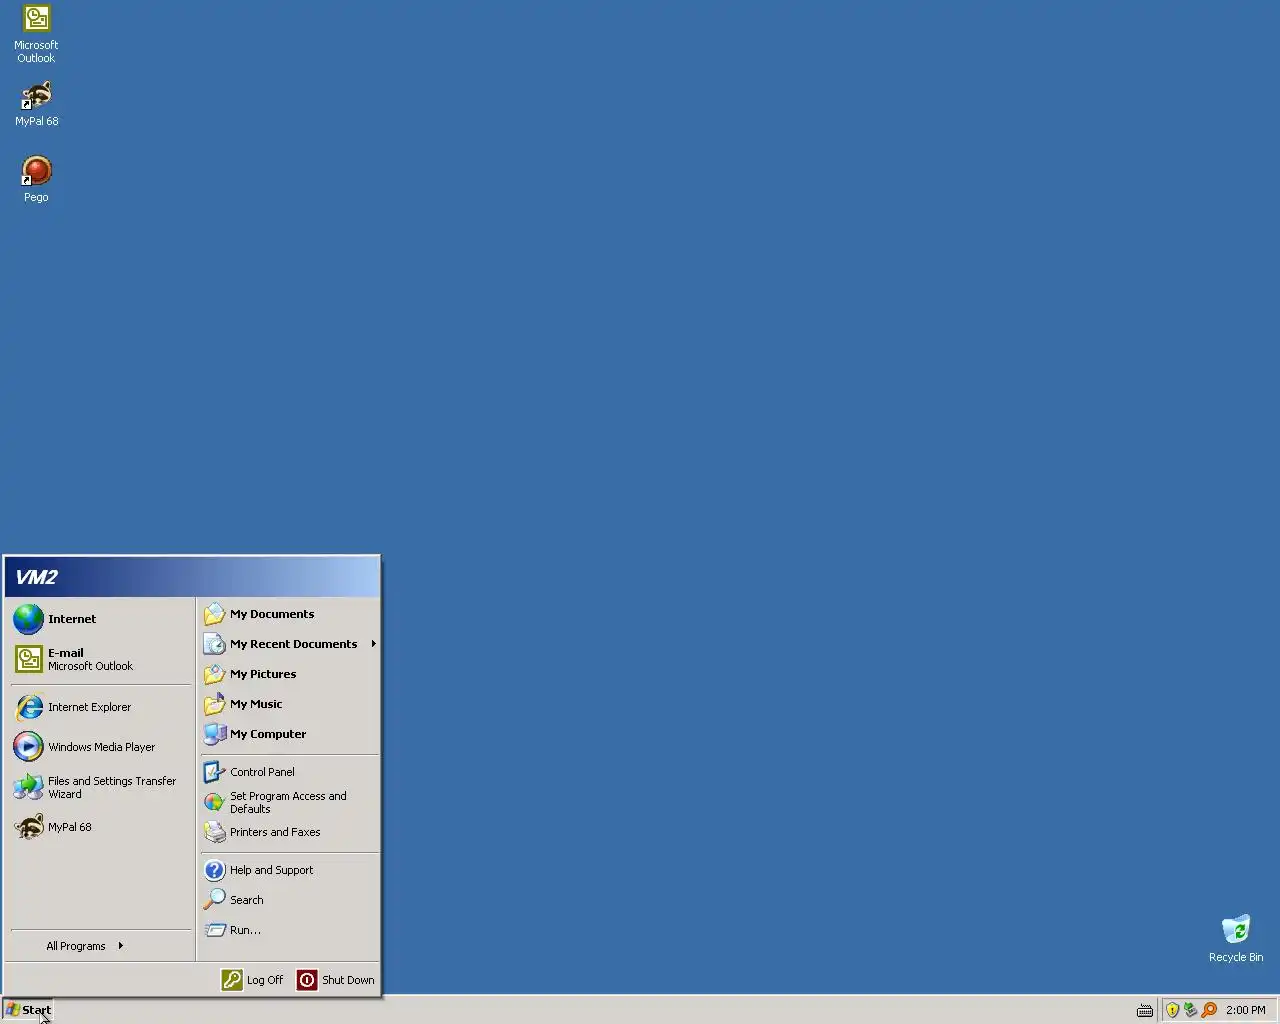Screen dimensions: 1280x1024
Task: Open E-mail Microsoft Outlook in Start menu
Action: (x=100, y=659)
